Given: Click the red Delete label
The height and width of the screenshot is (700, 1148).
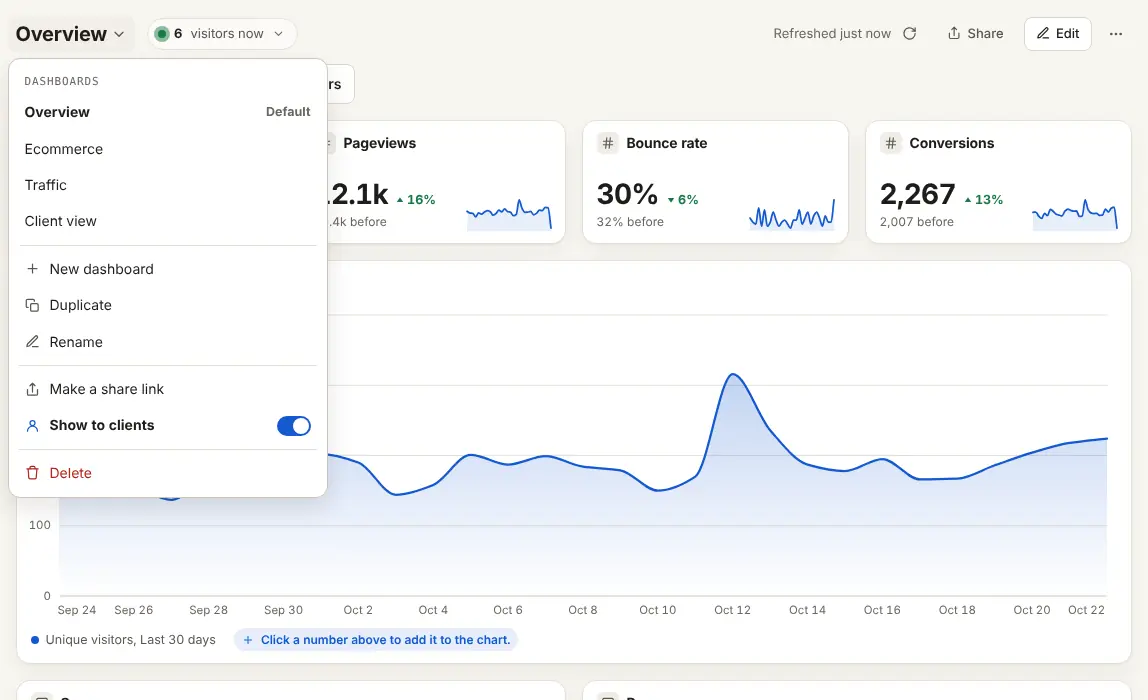Looking at the screenshot, I should pos(70,473).
